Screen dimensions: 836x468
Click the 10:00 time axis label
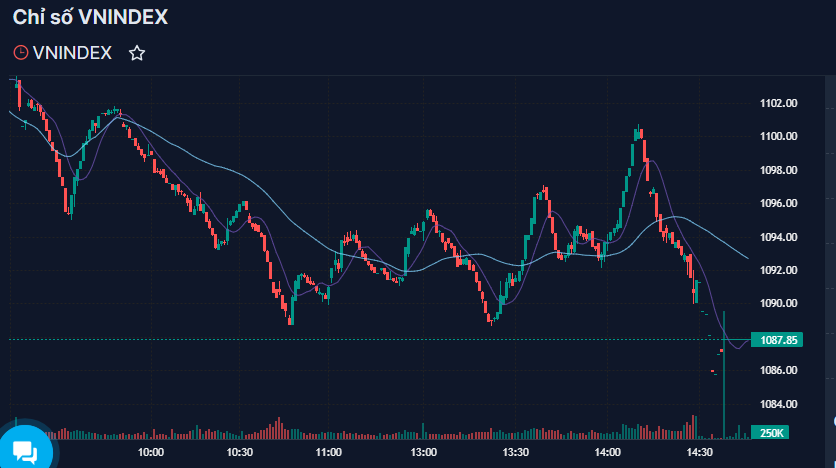pyautogui.click(x=151, y=453)
